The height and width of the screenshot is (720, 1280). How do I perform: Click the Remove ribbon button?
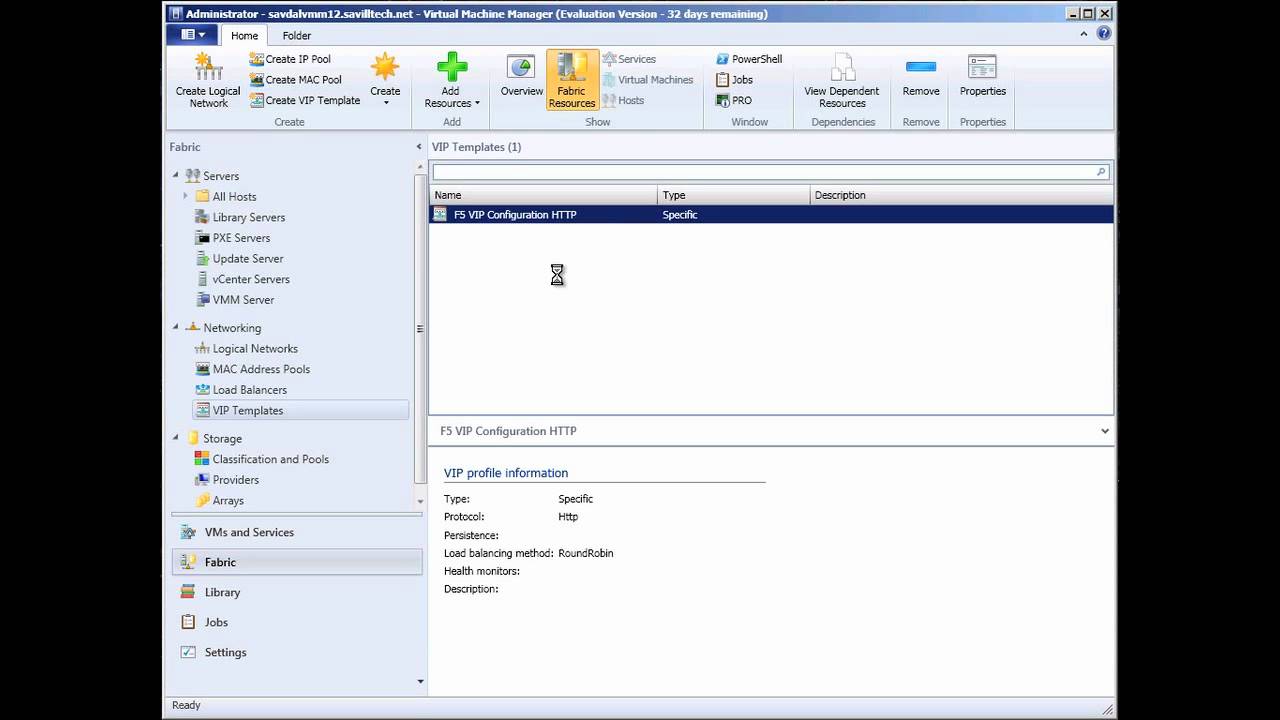pyautogui.click(x=921, y=78)
